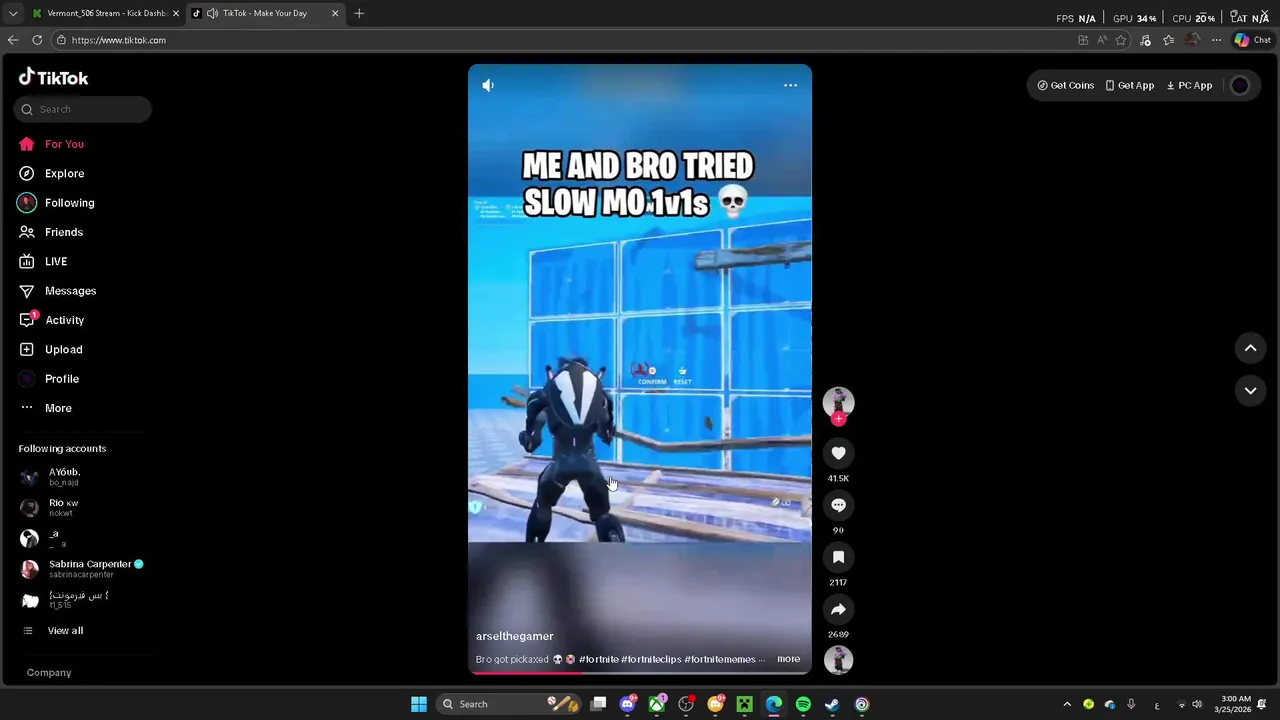Screen dimensions: 1280x720
Task: Open the arselthegamer profile link
Action: (x=514, y=636)
